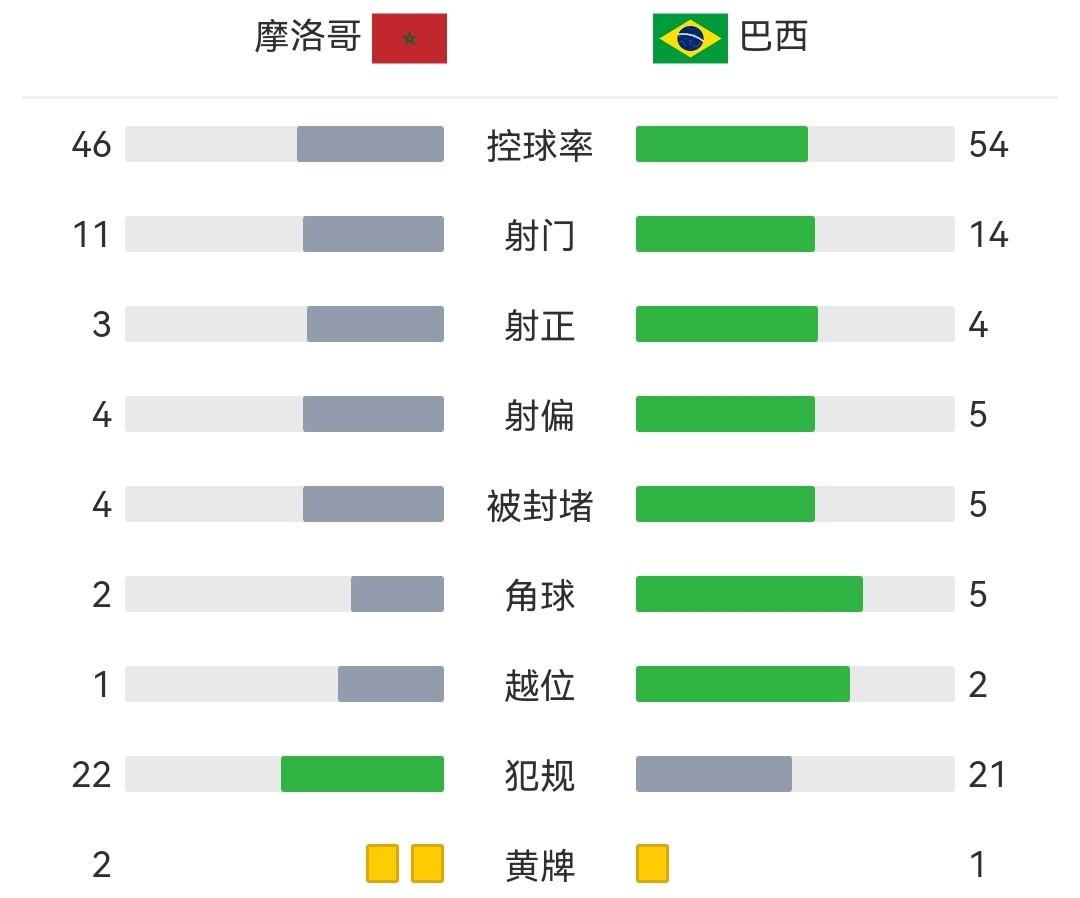The height and width of the screenshot is (898, 1080).
Task: Click the 黄牌 yellow cards label
Action: [540, 866]
